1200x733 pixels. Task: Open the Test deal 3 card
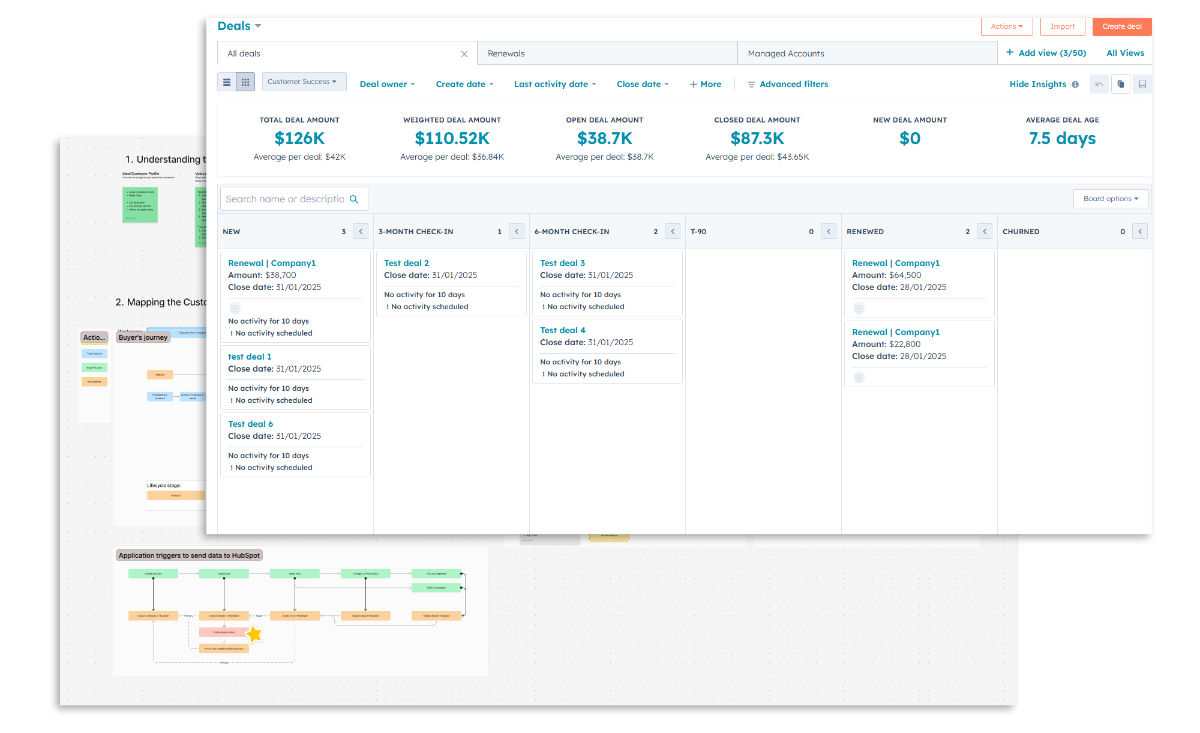(x=562, y=263)
